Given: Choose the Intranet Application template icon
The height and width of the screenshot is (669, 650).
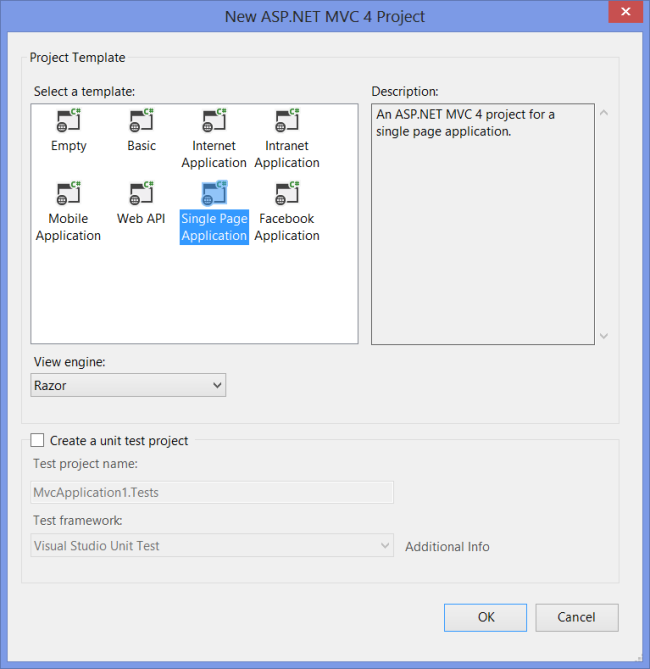Looking at the screenshot, I should [287, 120].
